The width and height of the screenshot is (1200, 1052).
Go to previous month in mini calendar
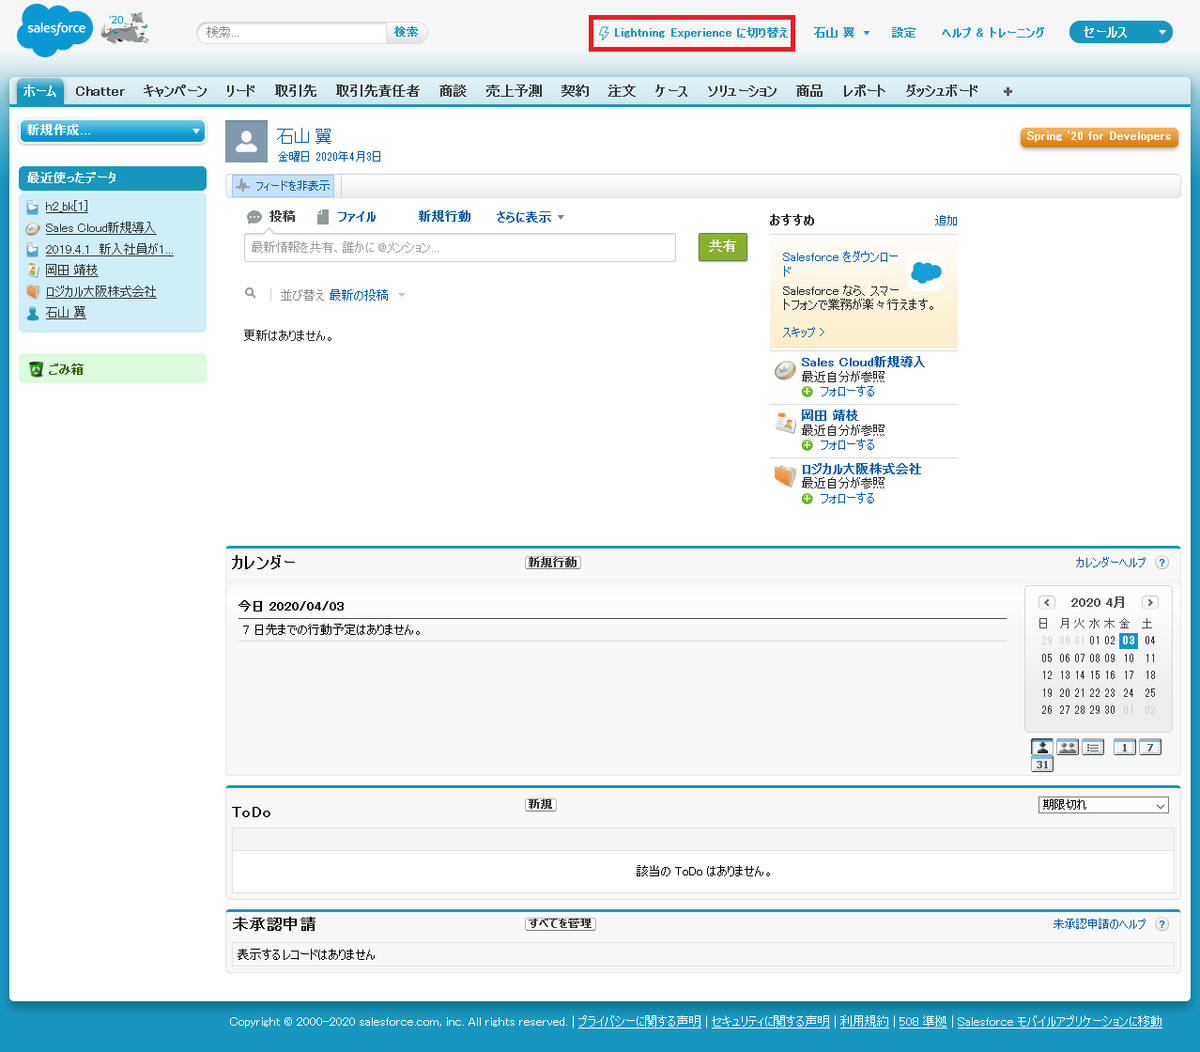[1047, 602]
